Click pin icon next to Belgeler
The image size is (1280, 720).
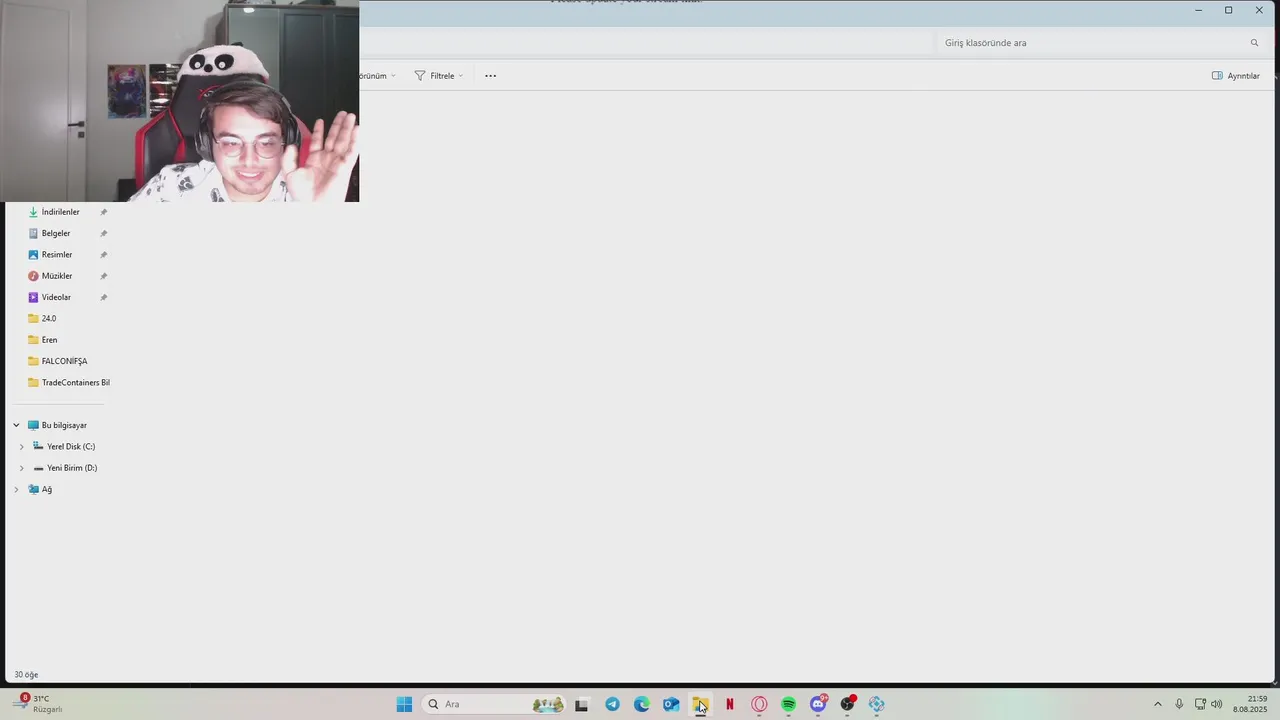click(103, 233)
